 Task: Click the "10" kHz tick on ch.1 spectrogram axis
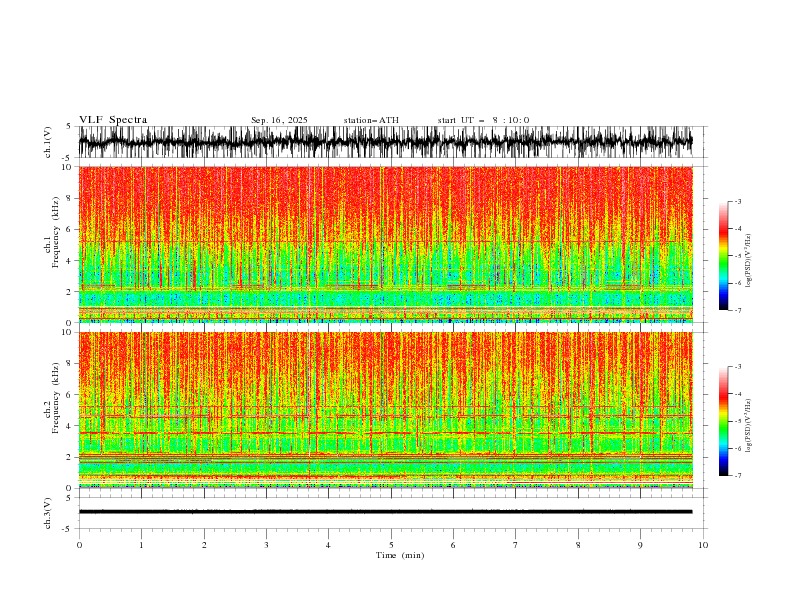[67, 167]
